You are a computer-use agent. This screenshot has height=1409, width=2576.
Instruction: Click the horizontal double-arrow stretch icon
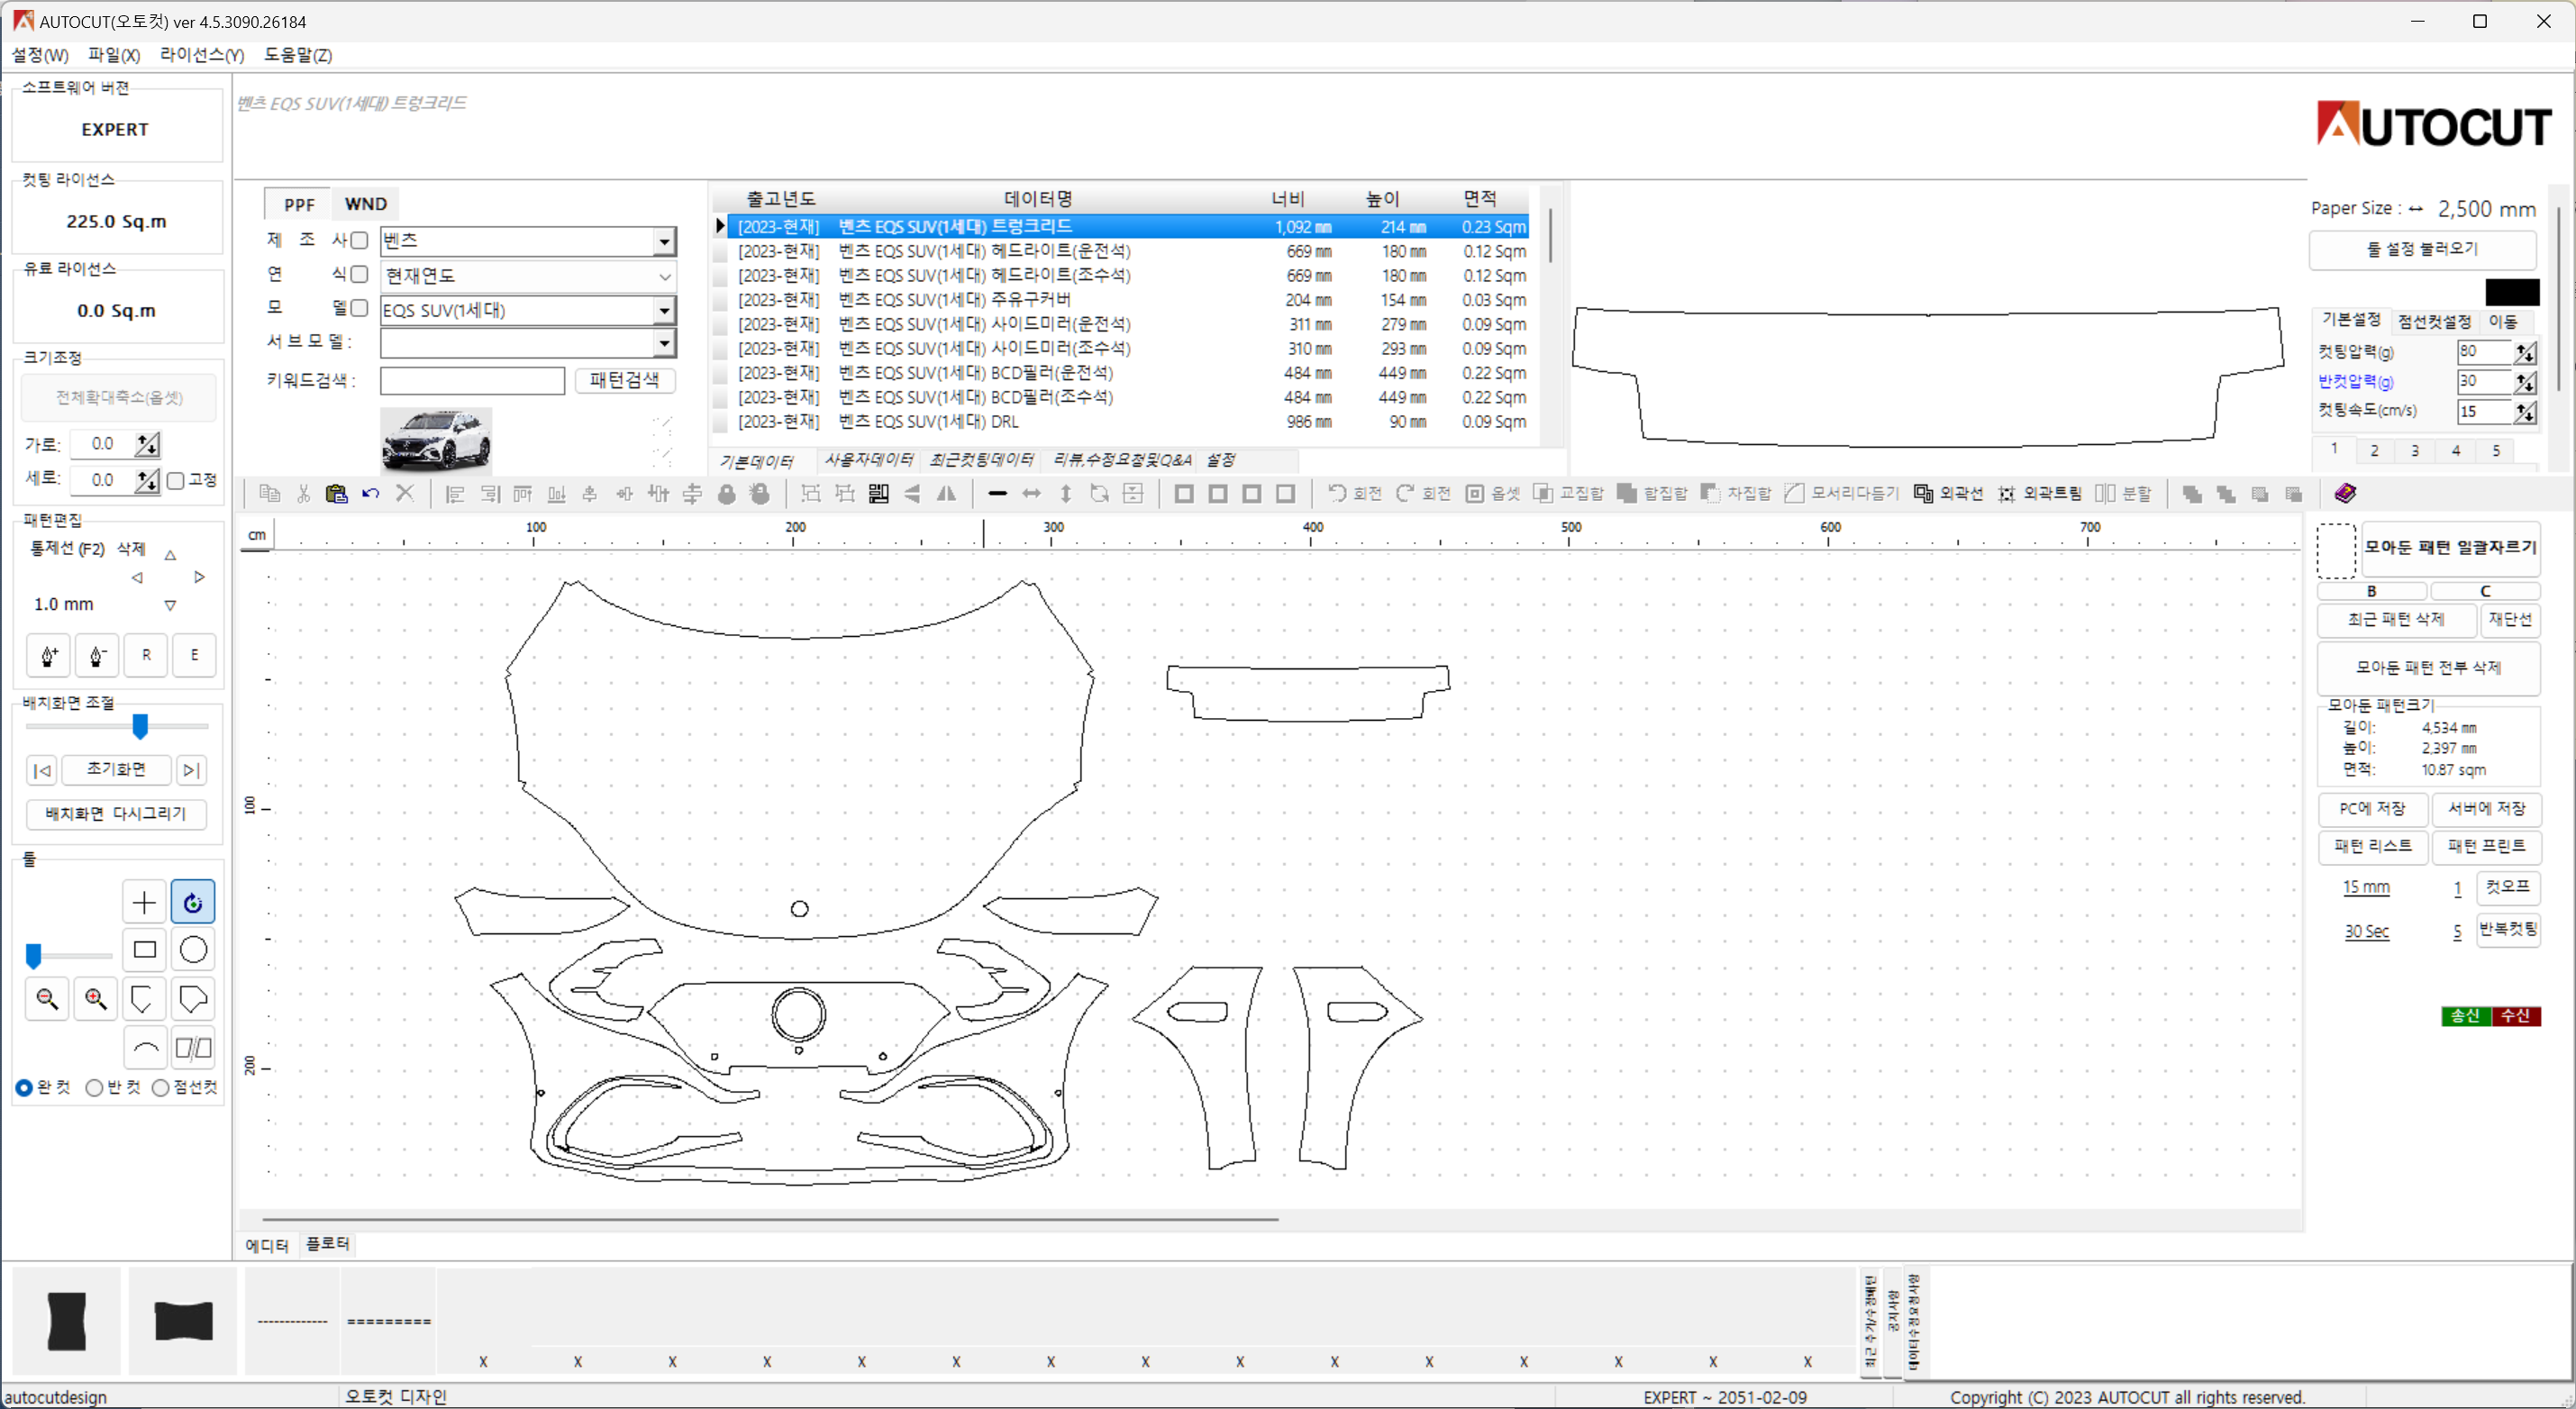1031,493
